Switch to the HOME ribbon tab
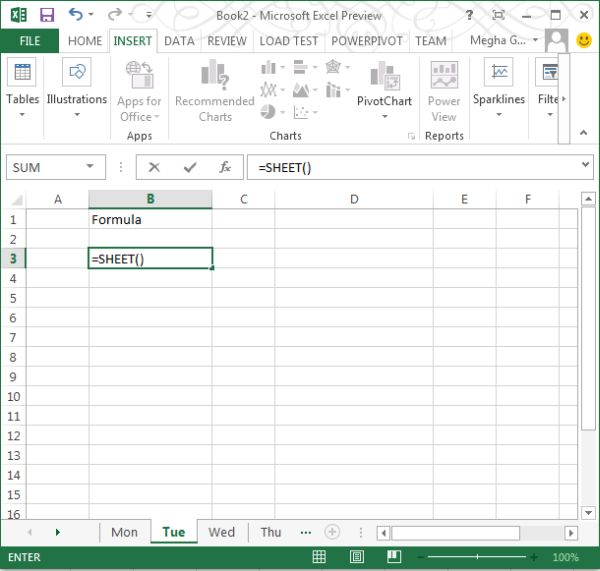The image size is (600, 571). (x=85, y=41)
